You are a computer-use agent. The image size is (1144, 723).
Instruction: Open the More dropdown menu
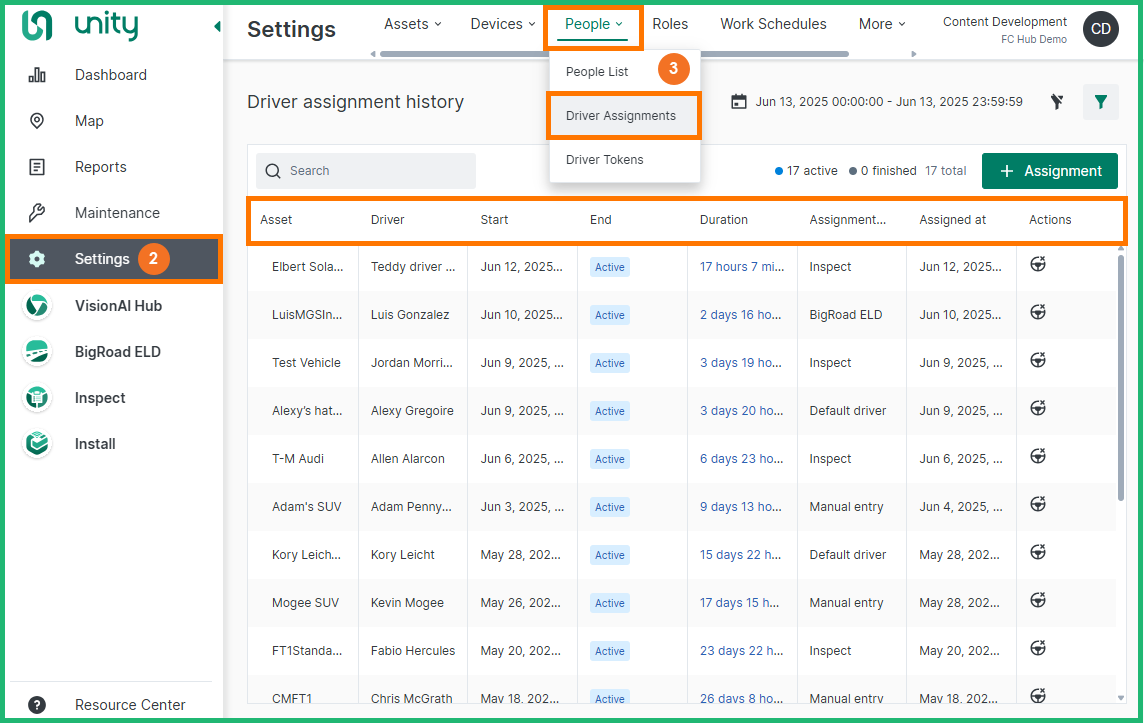pos(882,24)
